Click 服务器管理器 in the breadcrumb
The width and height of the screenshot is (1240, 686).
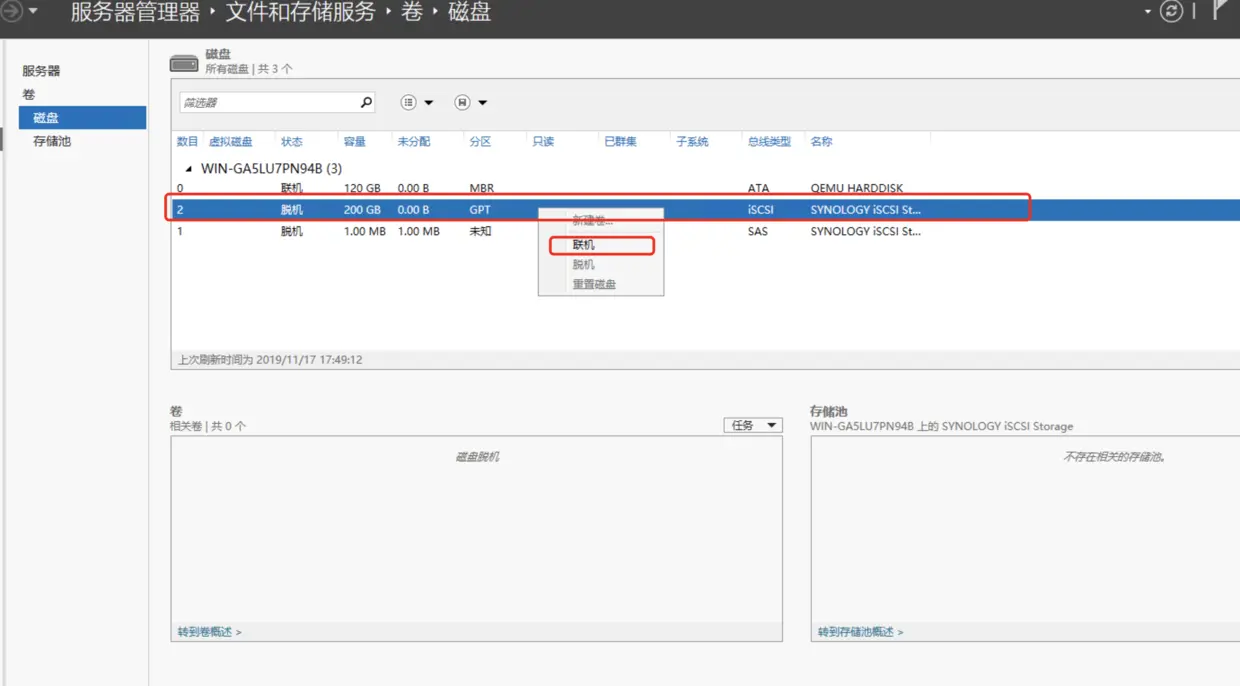point(135,12)
